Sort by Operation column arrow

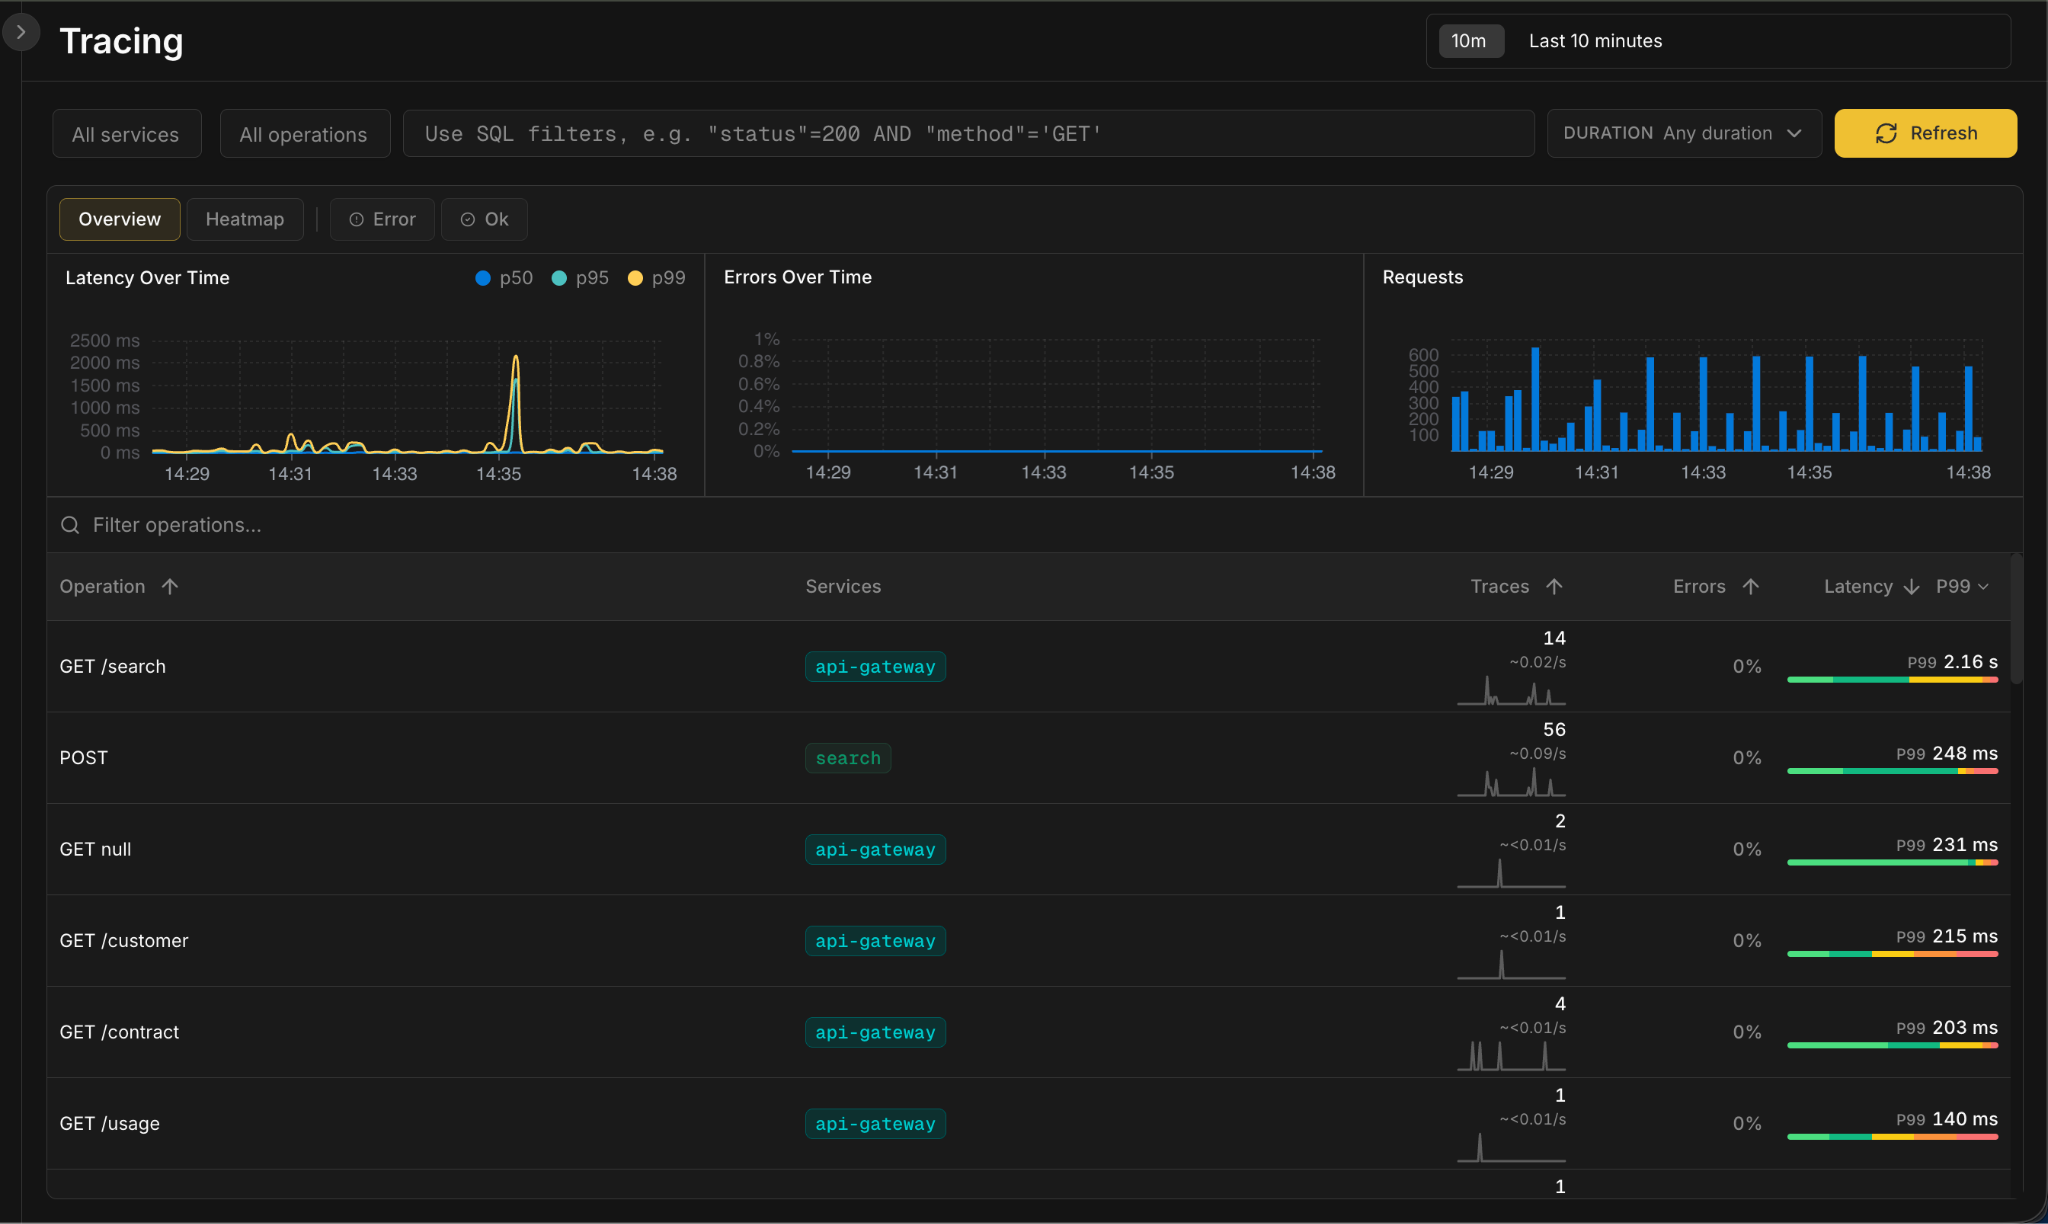coord(170,586)
